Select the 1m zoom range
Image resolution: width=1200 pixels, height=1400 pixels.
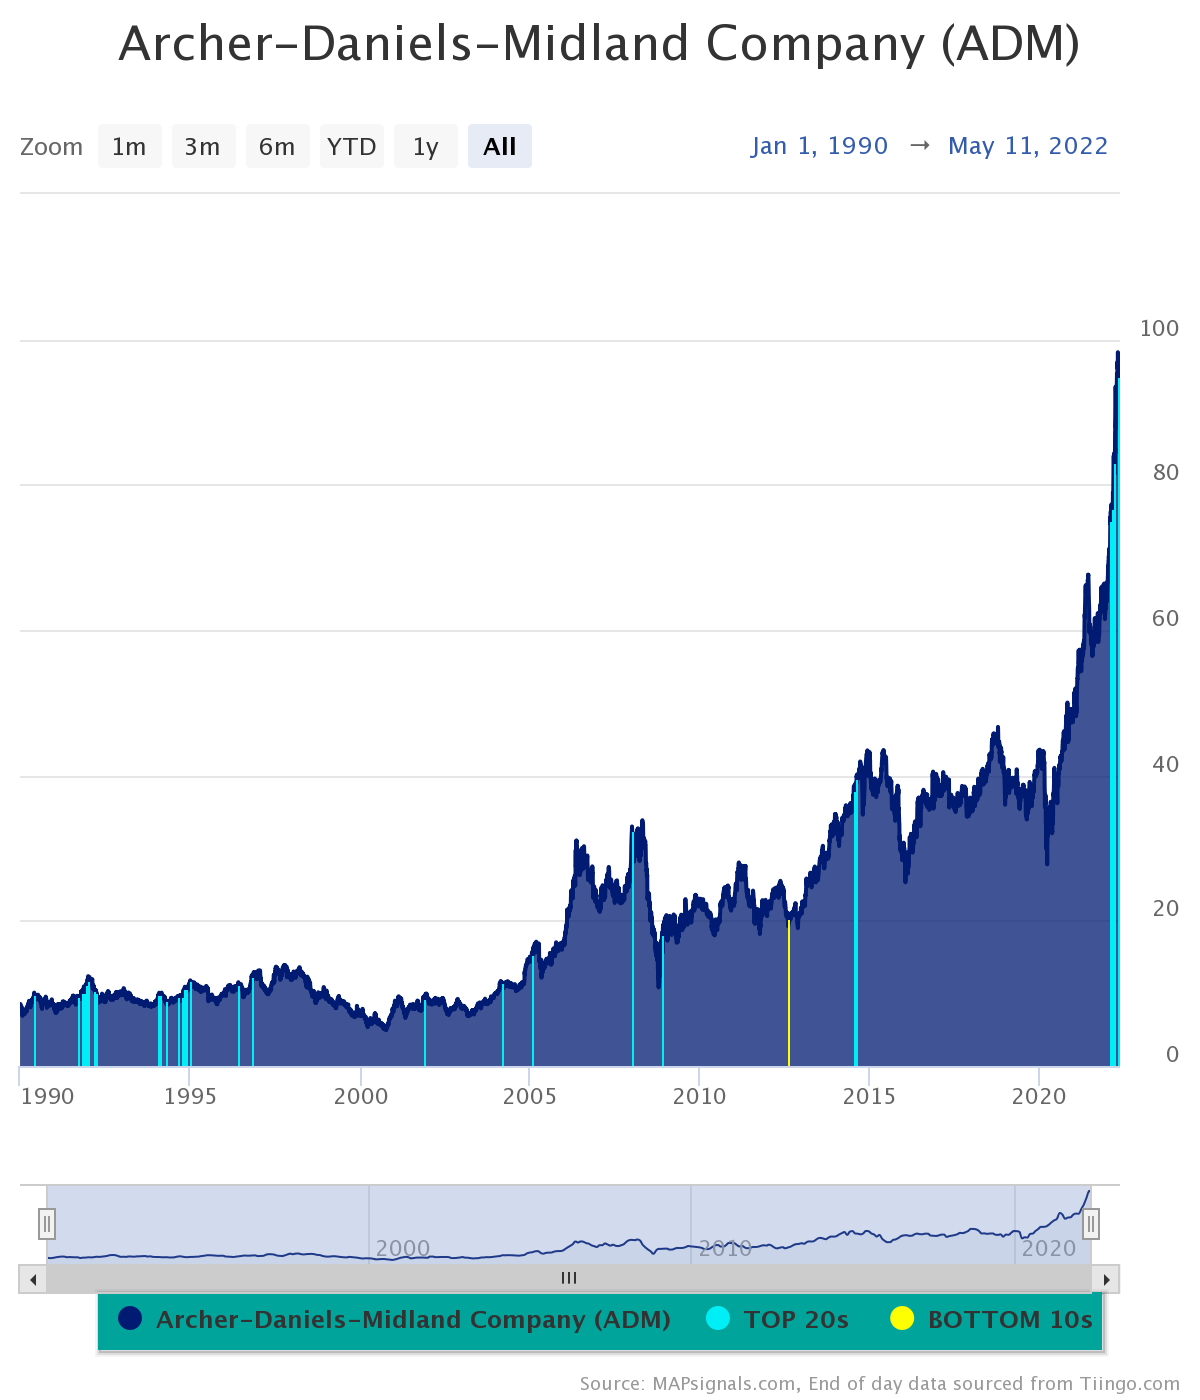(x=129, y=146)
